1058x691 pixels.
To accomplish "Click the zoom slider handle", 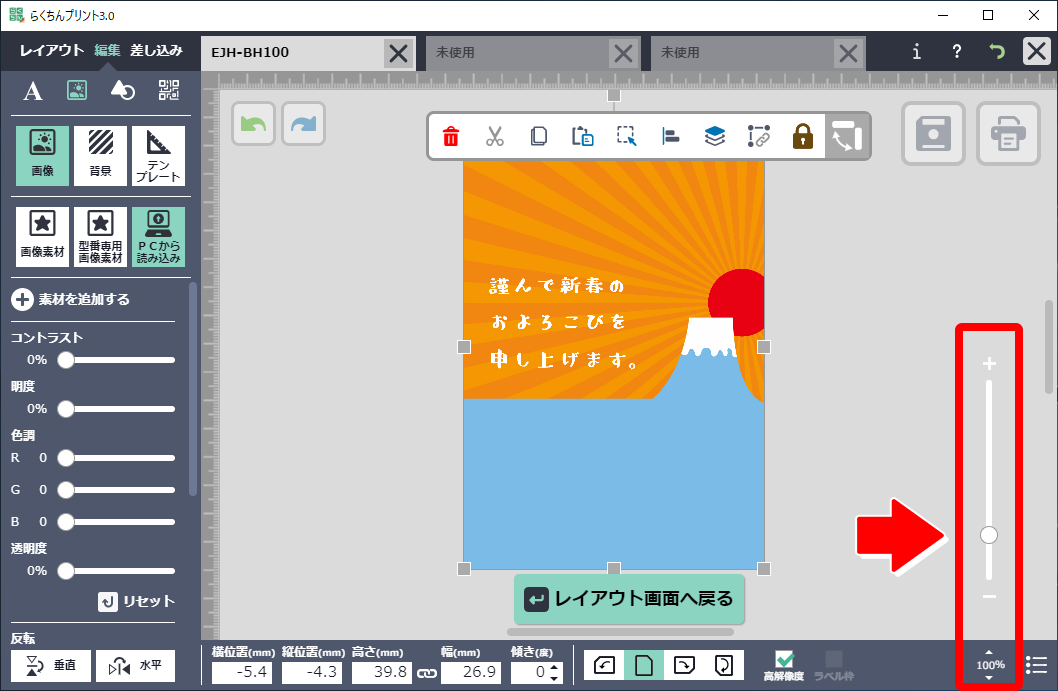I will pos(989,535).
